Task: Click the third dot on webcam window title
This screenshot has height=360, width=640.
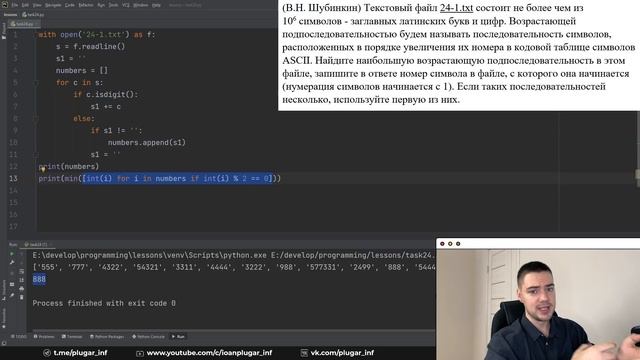Action: click(458, 244)
